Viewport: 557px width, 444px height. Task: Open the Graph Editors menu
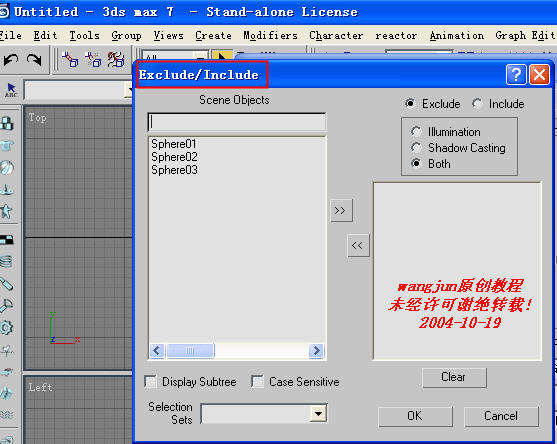526,36
